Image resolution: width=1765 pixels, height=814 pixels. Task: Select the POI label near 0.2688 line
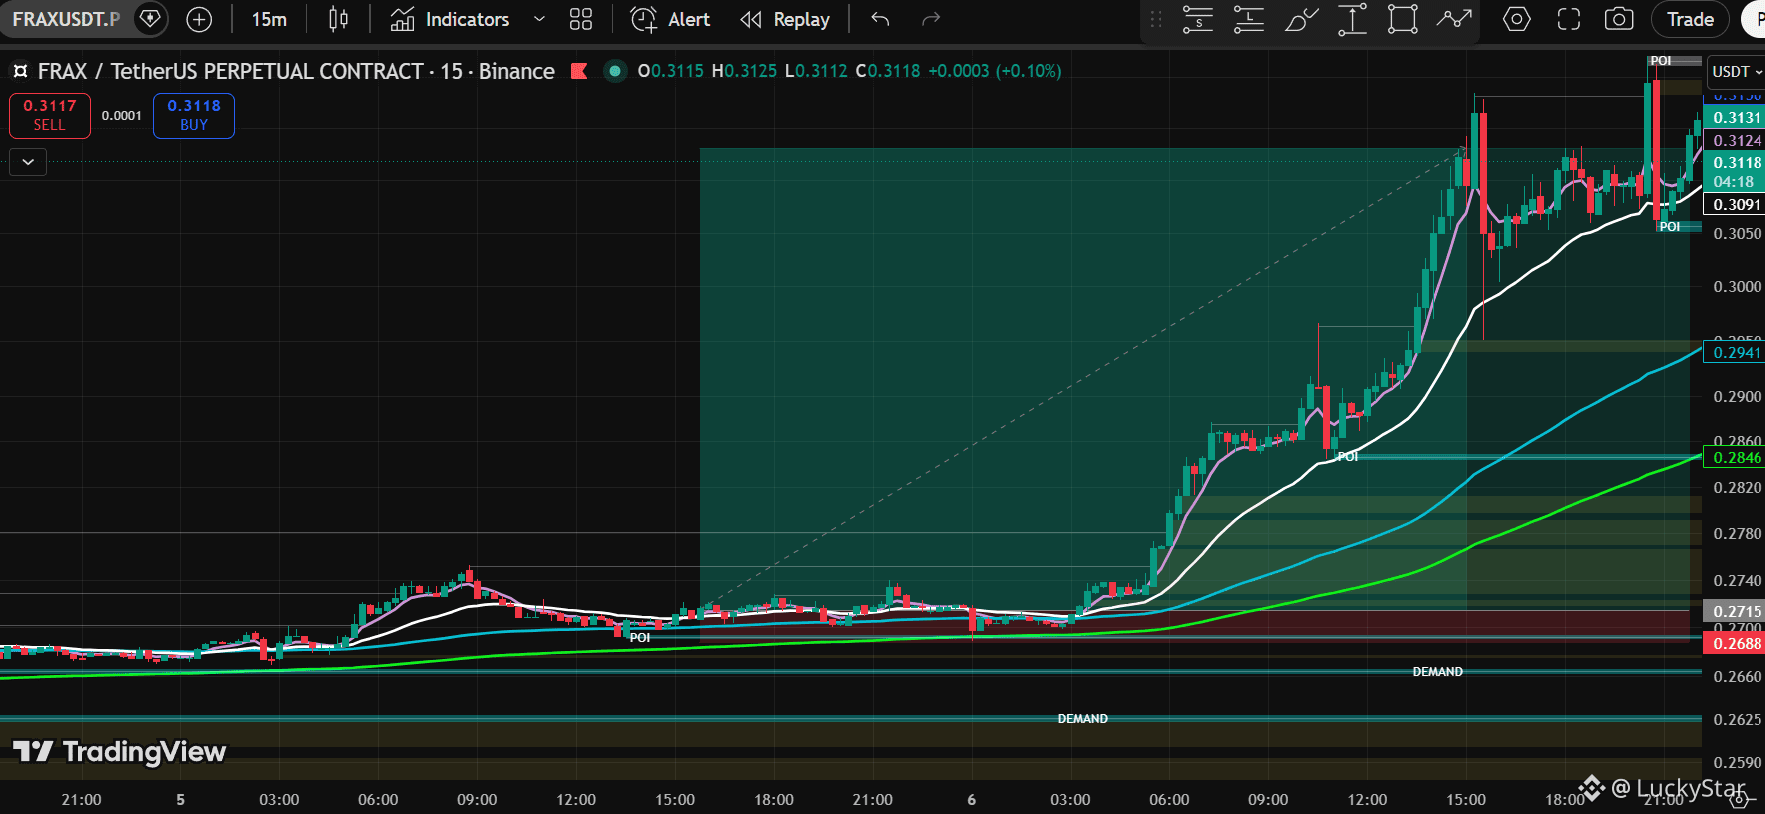tap(640, 638)
